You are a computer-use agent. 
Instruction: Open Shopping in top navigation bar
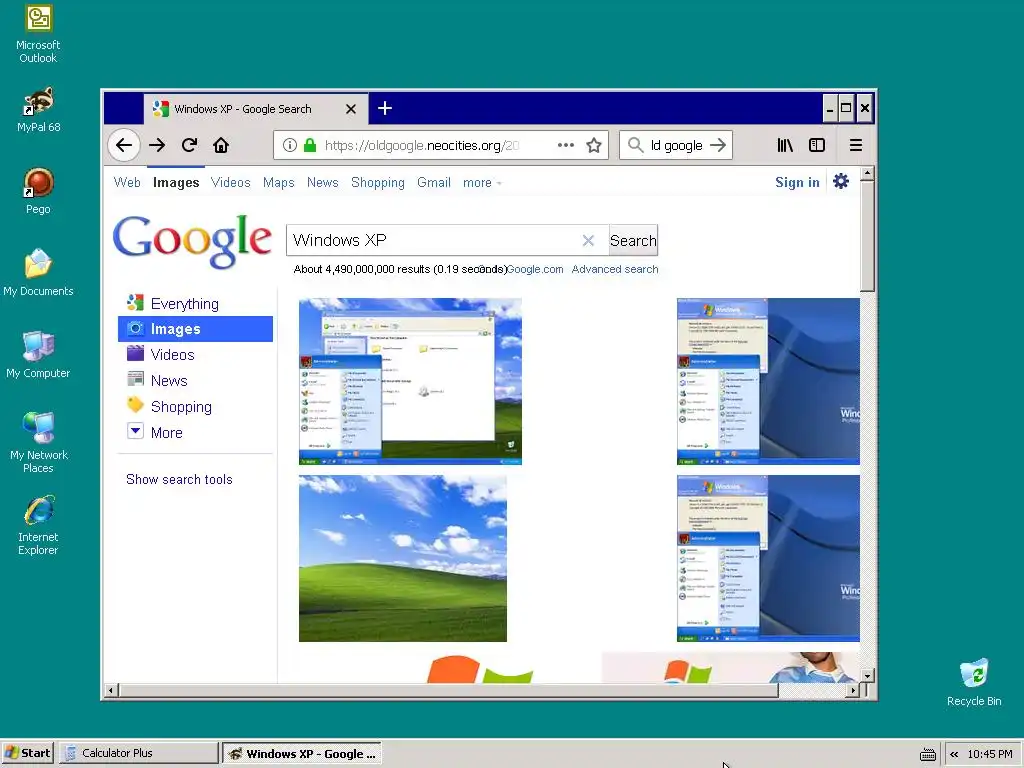[x=377, y=183]
